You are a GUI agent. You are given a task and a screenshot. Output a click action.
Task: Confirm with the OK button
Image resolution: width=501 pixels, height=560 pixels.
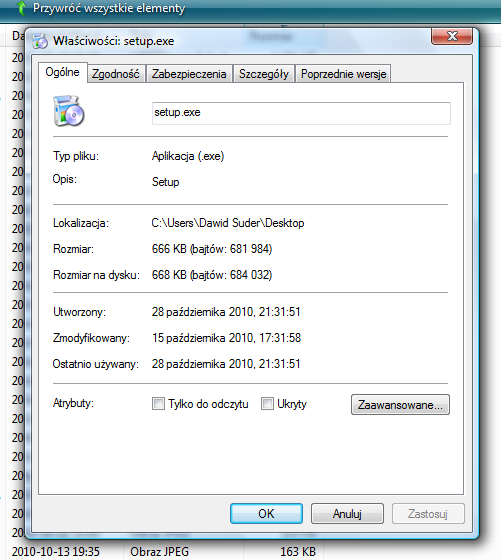coord(266,514)
